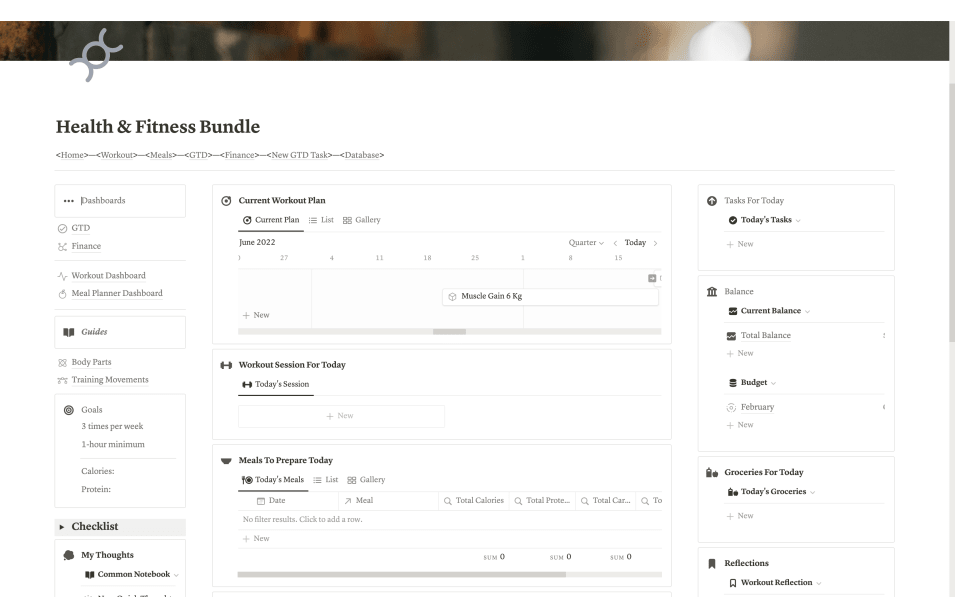The image size is (955, 597).
Task: Select the Current Plan tab
Action: 271,220
